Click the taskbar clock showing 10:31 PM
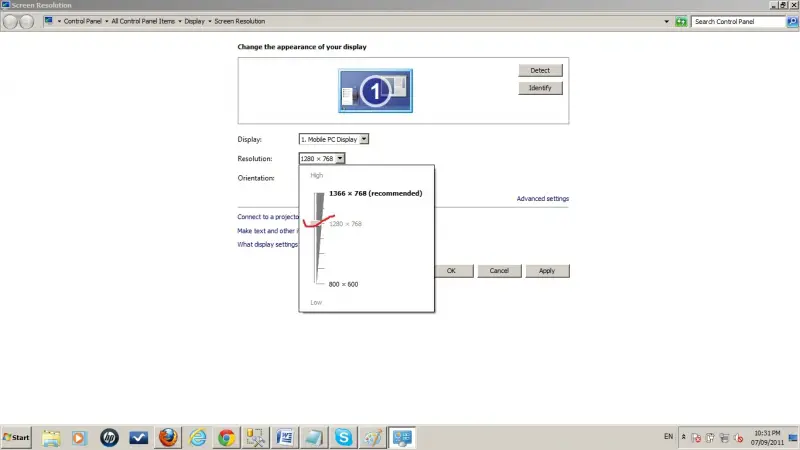Viewport: 800px width, 450px height. [x=767, y=438]
